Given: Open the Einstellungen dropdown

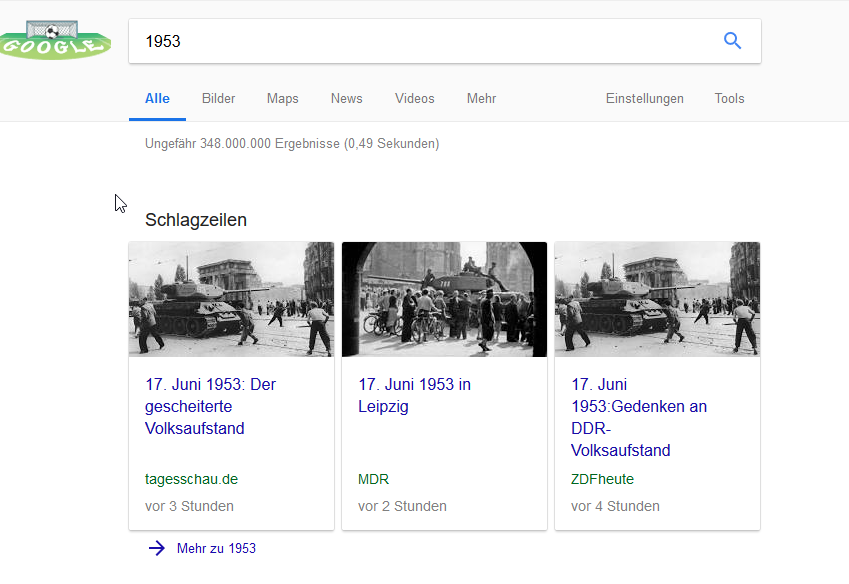Looking at the screenshot, I should point(644,98).
